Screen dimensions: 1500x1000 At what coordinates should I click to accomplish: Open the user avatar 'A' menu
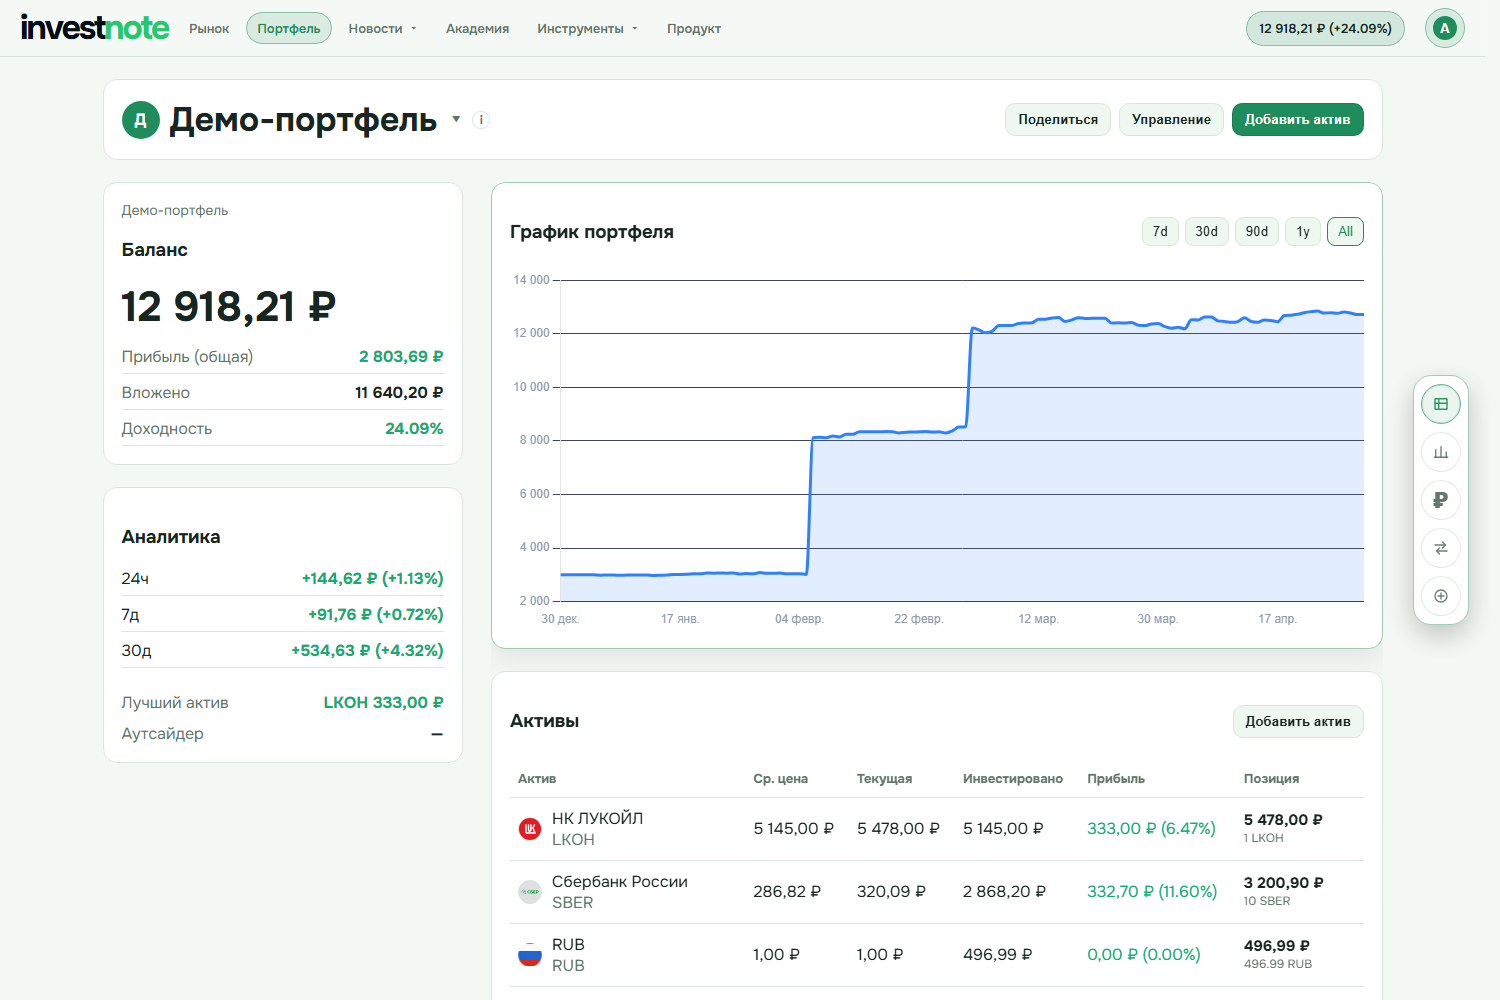coord(1444,28)
